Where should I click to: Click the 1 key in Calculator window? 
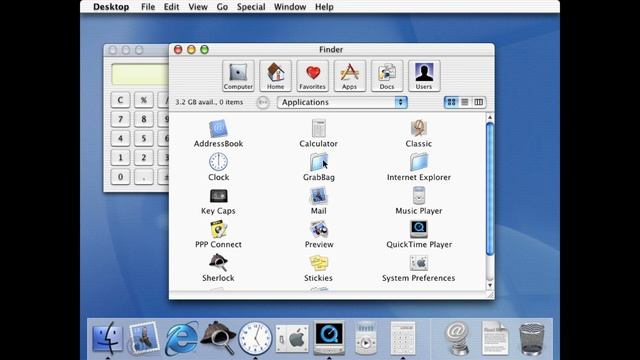120,158
